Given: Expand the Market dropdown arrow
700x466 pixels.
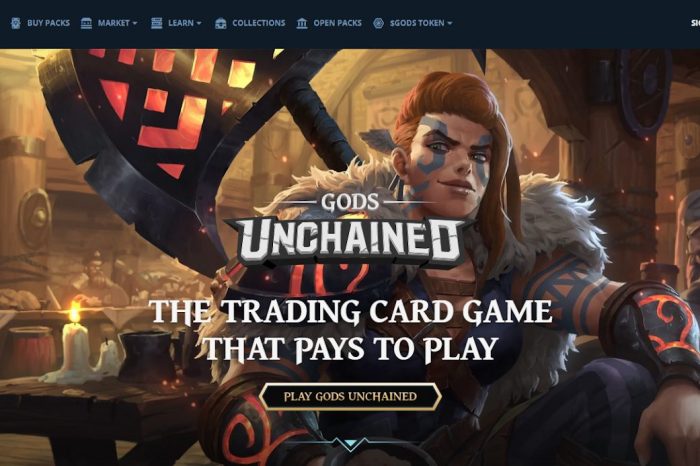Looking at the screenshot, I should [x=135, y=23].
